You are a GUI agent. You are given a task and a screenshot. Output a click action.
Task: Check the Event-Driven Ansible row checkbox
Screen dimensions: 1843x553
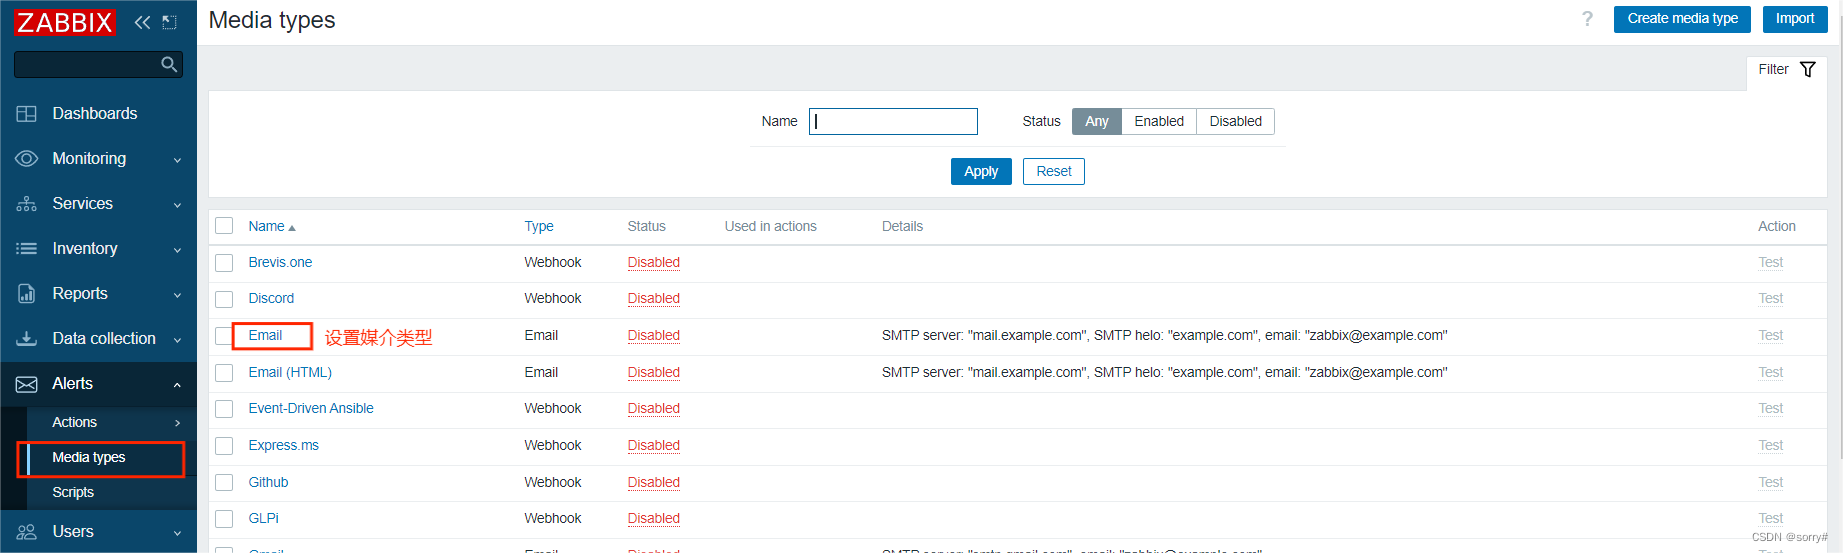pyautogui.click(x=224, y=409)
